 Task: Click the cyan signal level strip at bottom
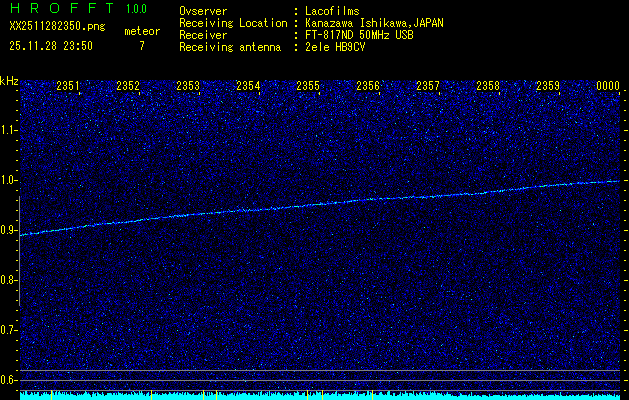(320, 396)
